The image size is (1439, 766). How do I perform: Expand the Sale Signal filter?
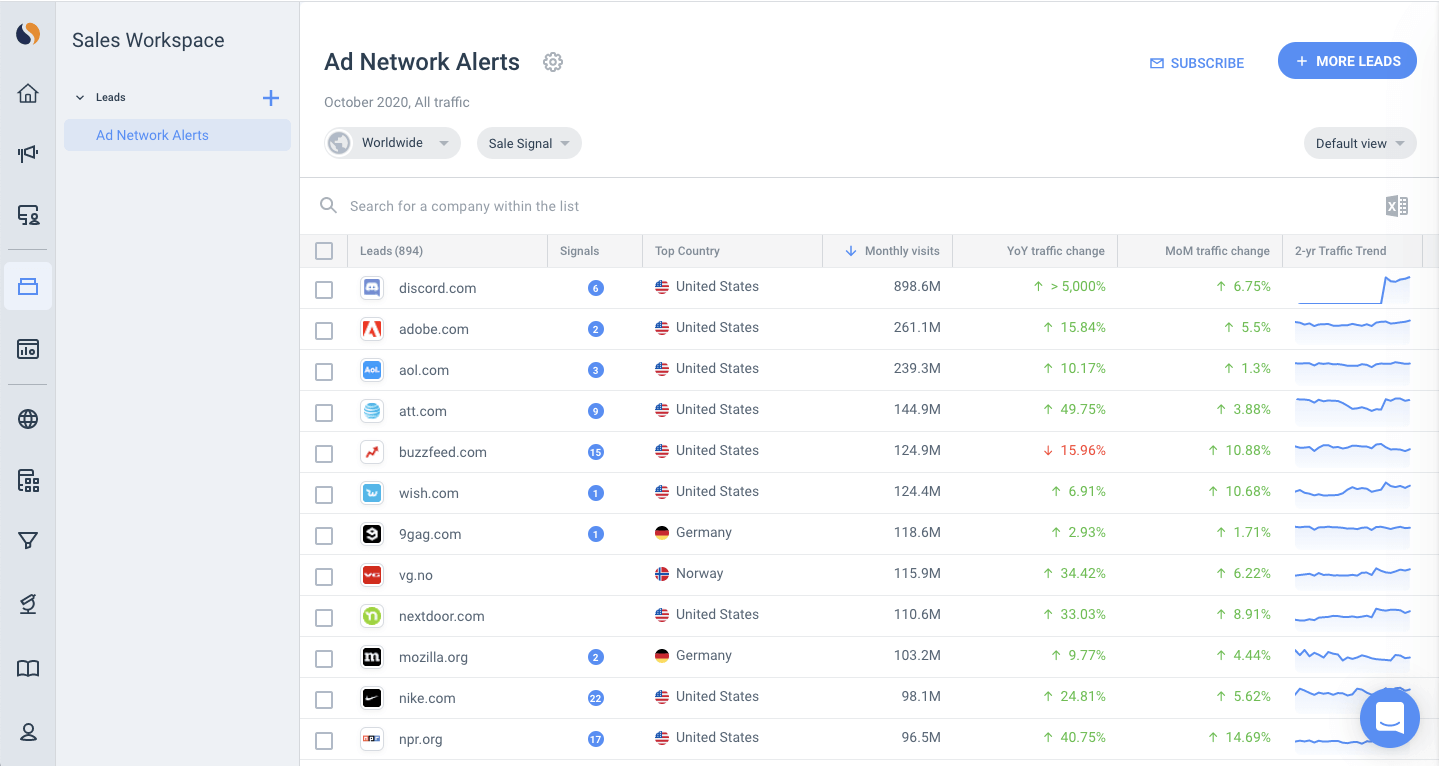528,143
